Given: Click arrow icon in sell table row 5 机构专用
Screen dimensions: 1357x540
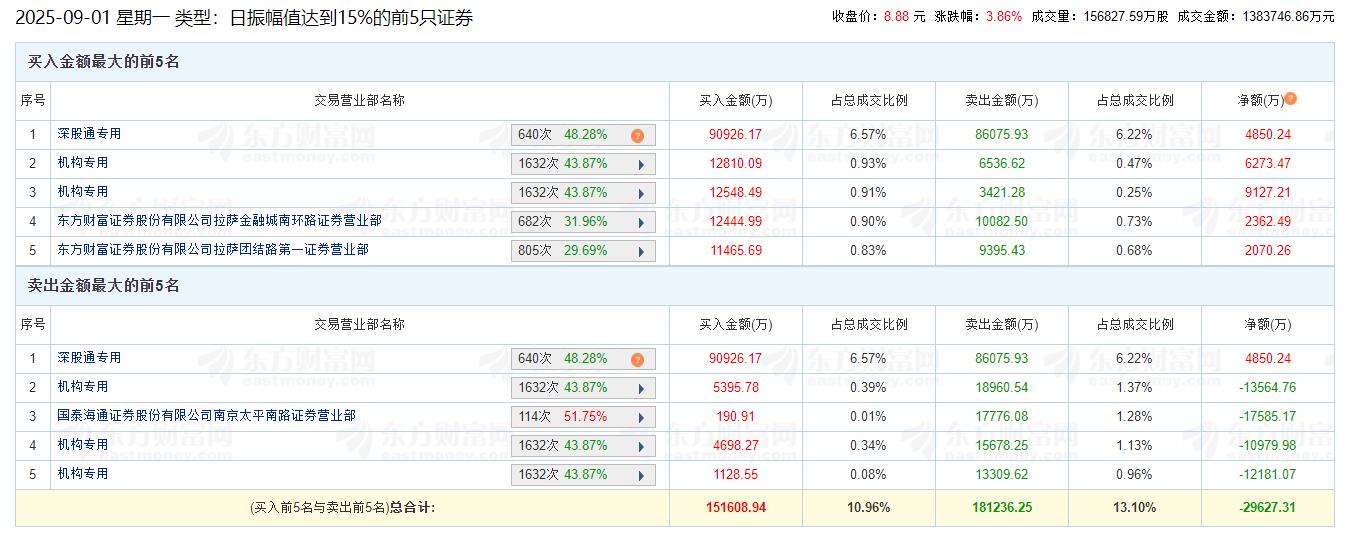Looking at the screenshot, I should [x=640, y=475].
